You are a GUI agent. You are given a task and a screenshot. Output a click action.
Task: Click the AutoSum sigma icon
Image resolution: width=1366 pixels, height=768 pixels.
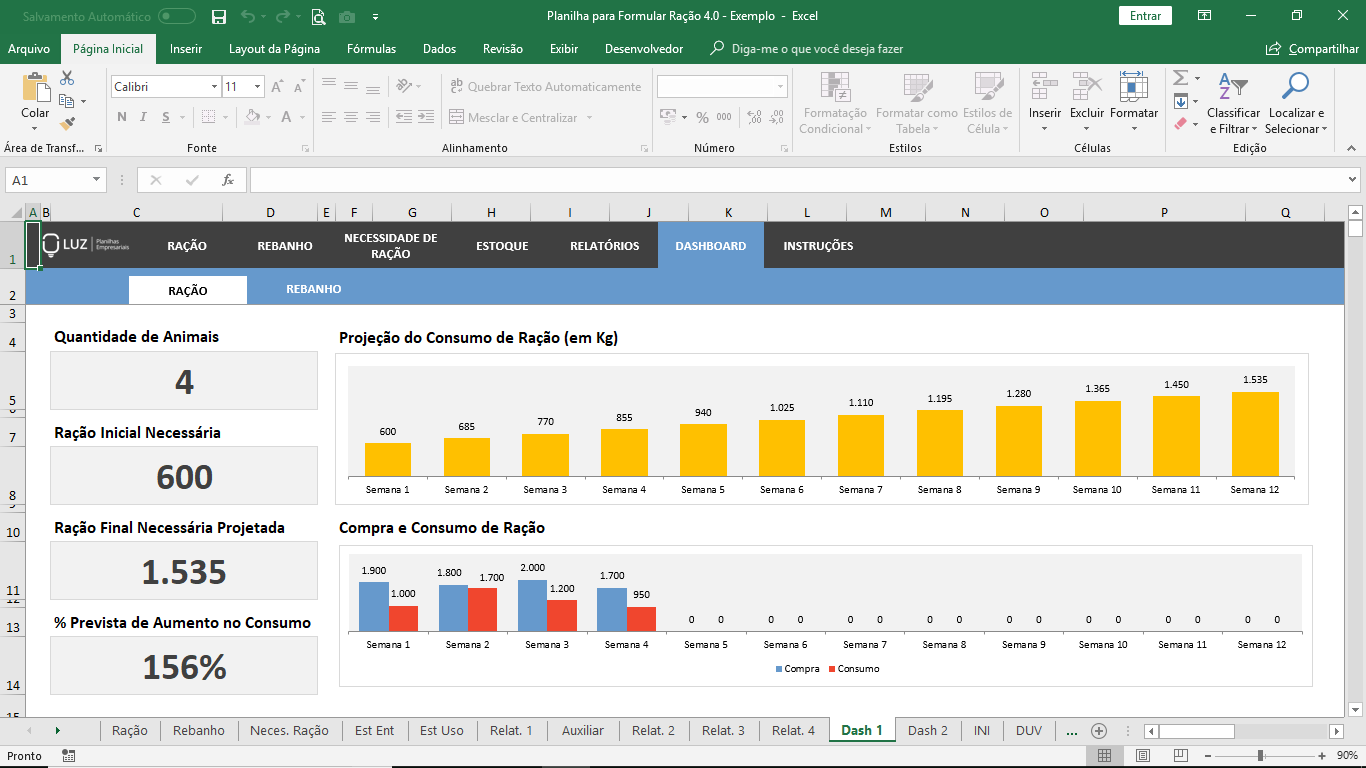(1180, 78)
